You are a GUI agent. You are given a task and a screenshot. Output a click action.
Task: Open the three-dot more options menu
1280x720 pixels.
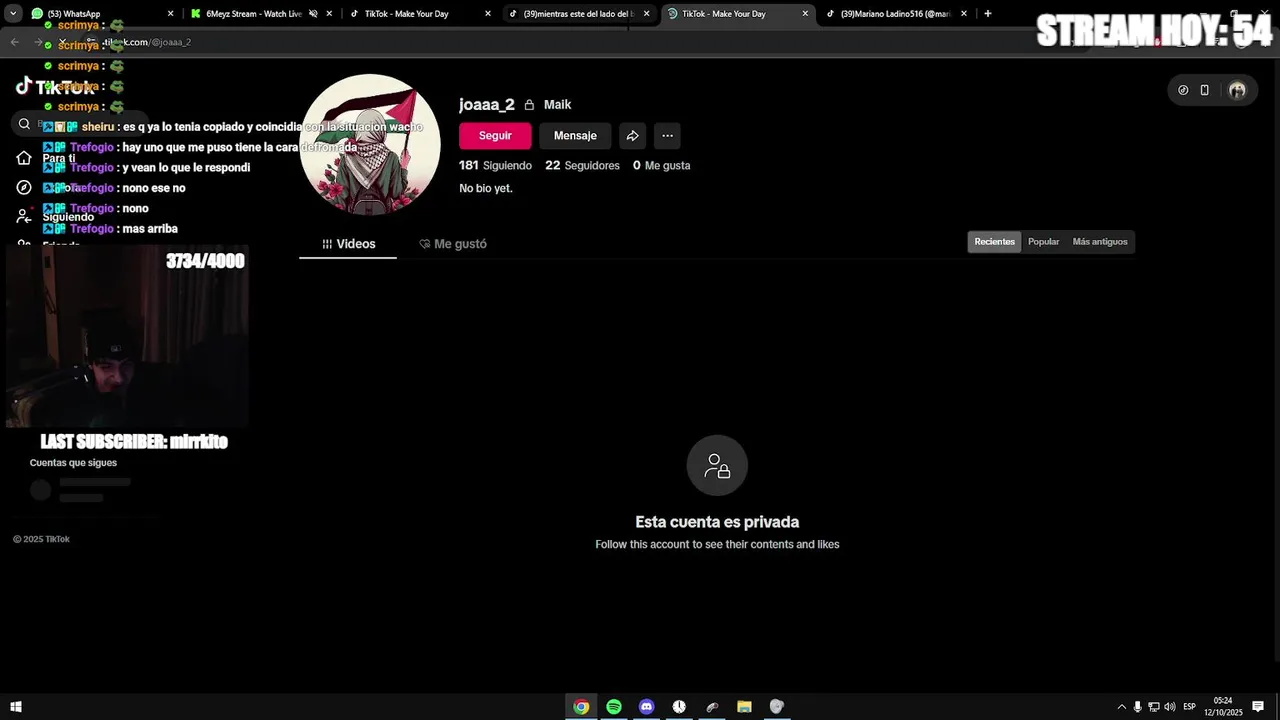[x=667, y=136]
